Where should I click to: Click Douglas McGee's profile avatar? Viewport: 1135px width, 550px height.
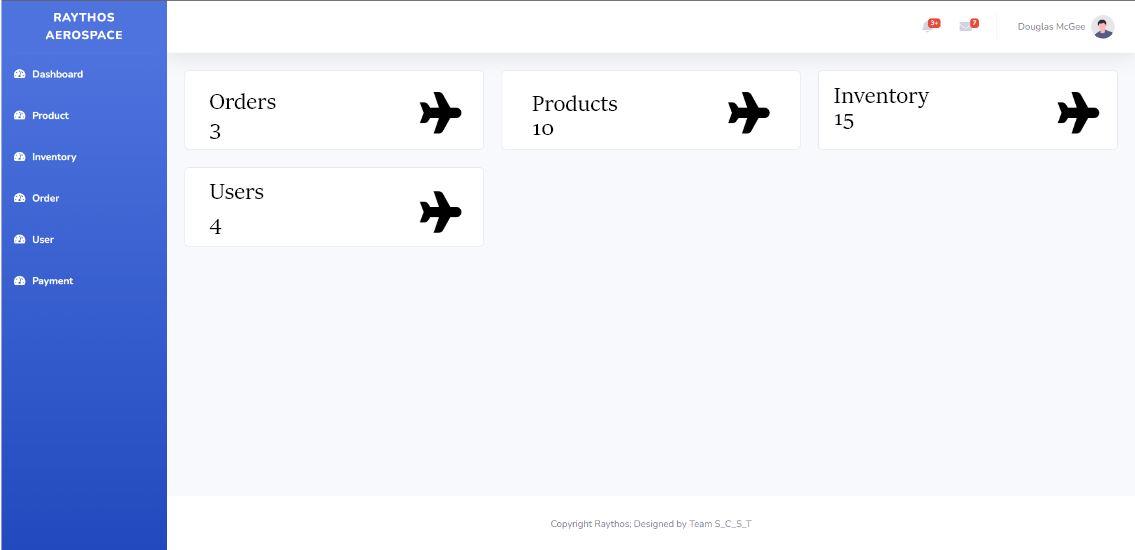coord(1102,27)
